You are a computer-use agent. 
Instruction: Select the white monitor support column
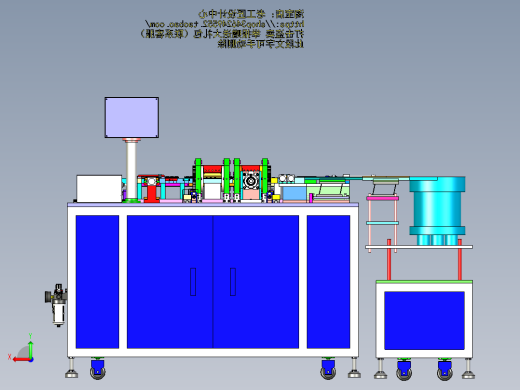[131, 170]
